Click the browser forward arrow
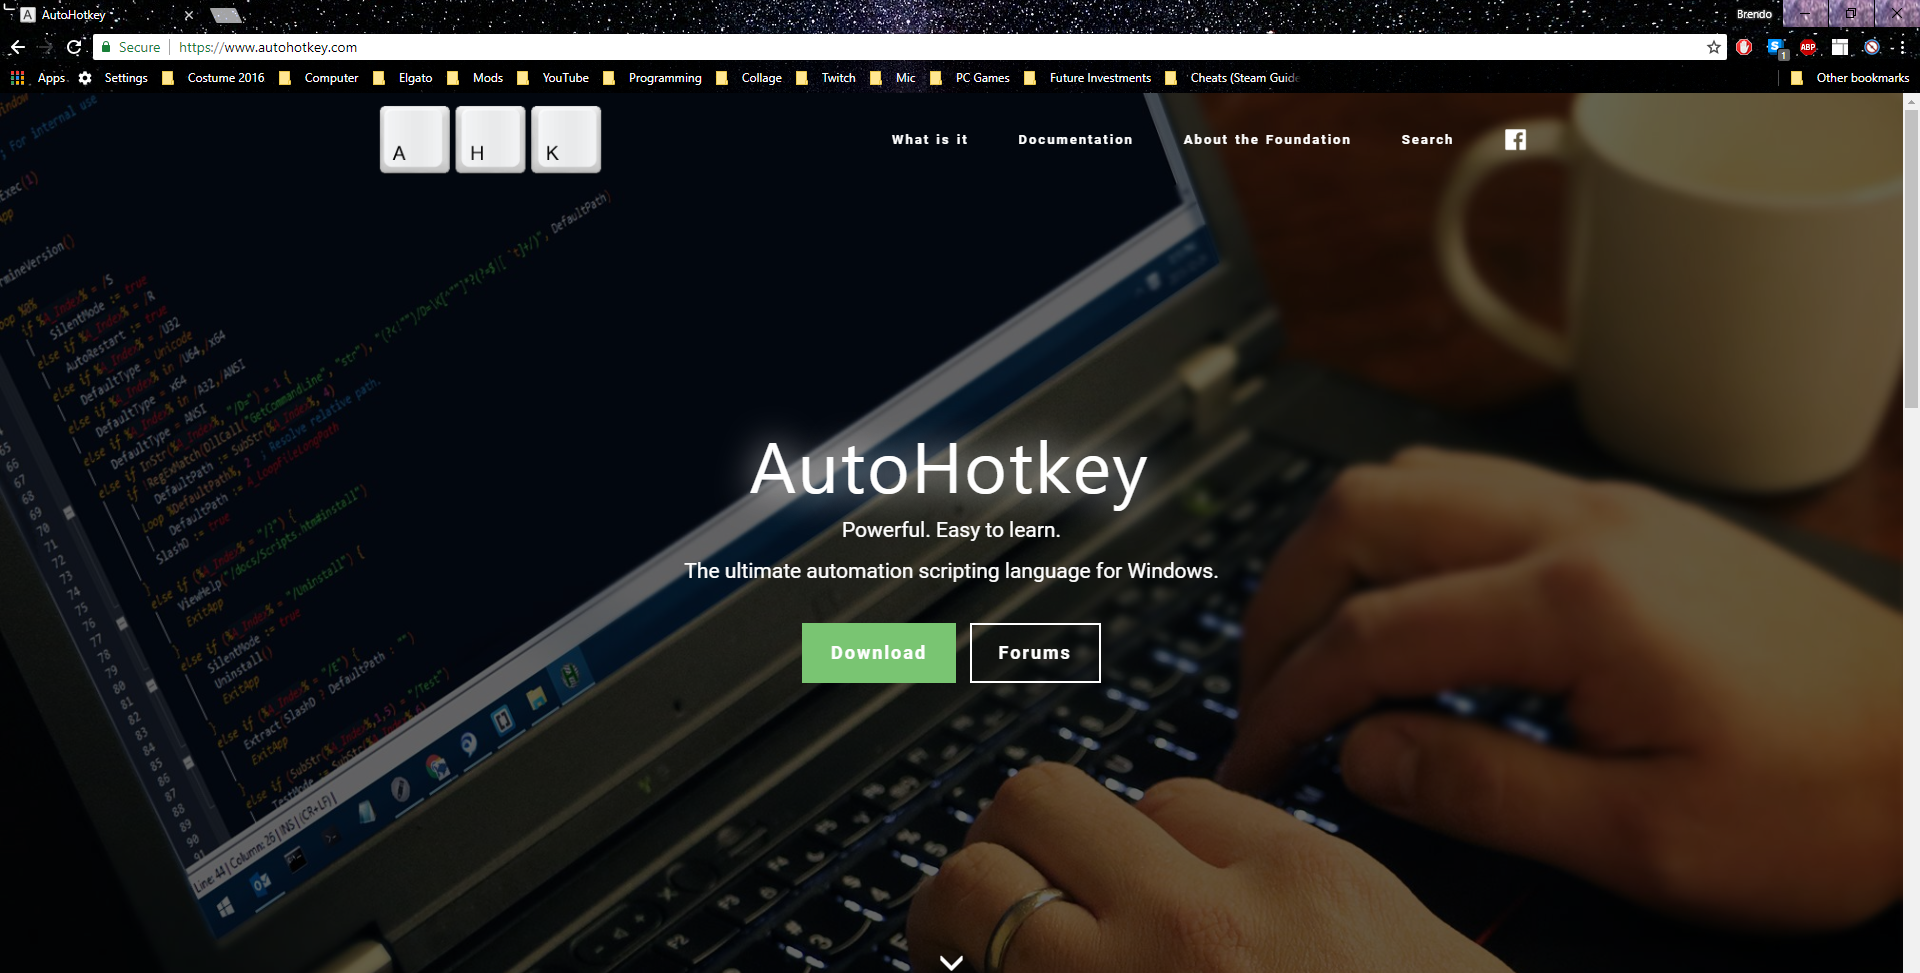The width and height of the screenshot is (1920, 973). point(46,47)
